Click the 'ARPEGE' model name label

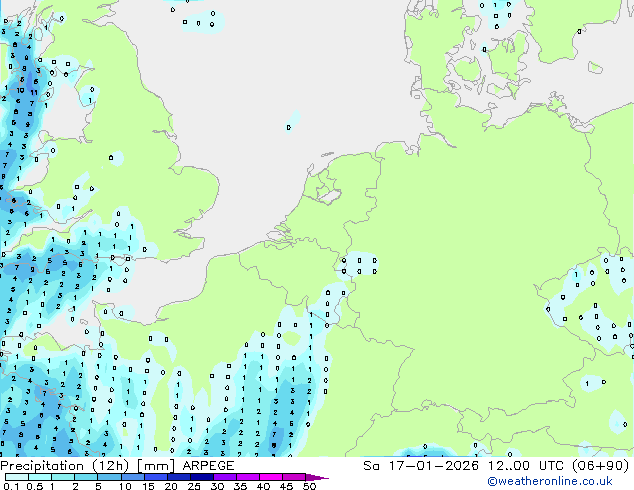tap(208, 466)
